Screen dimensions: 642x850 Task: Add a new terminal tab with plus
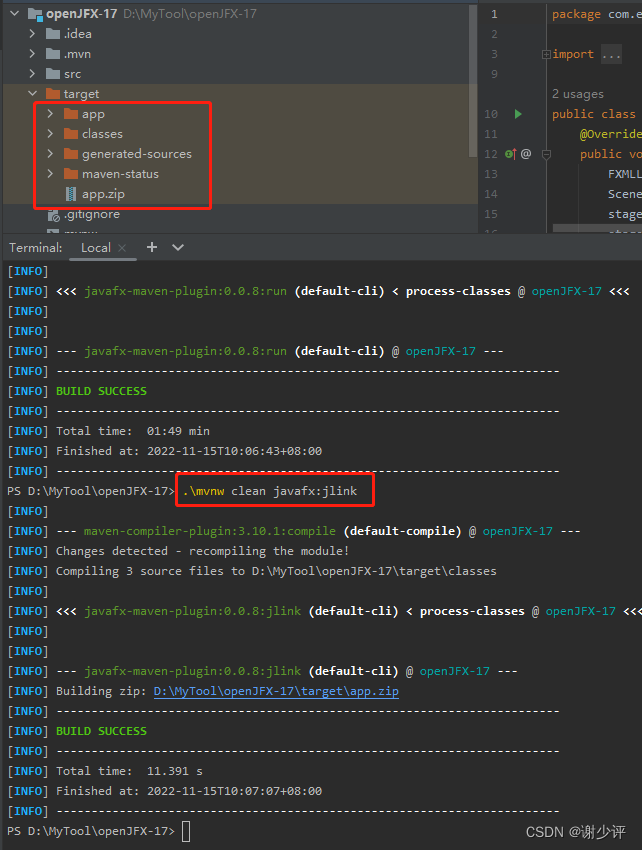point(152,247)
